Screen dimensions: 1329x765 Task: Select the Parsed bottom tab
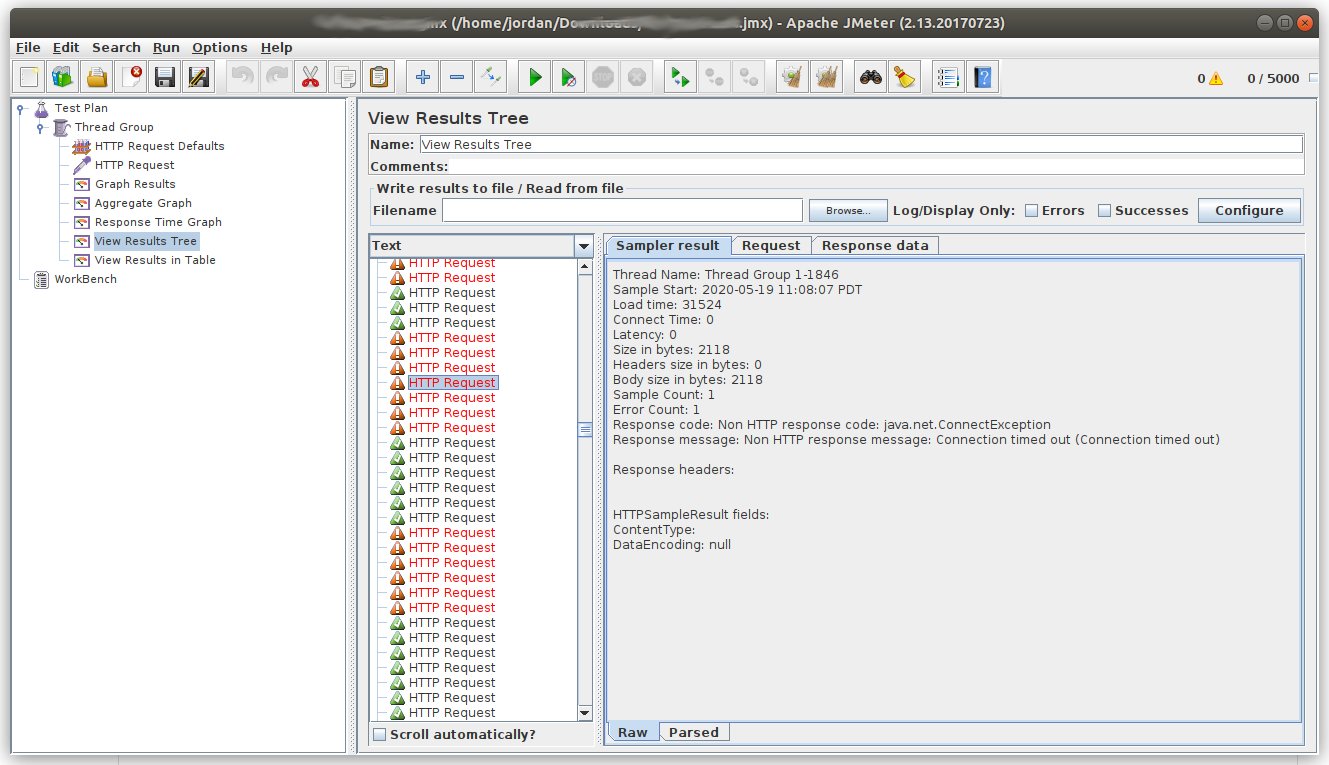pyautogui.click(x=694, y=732)
